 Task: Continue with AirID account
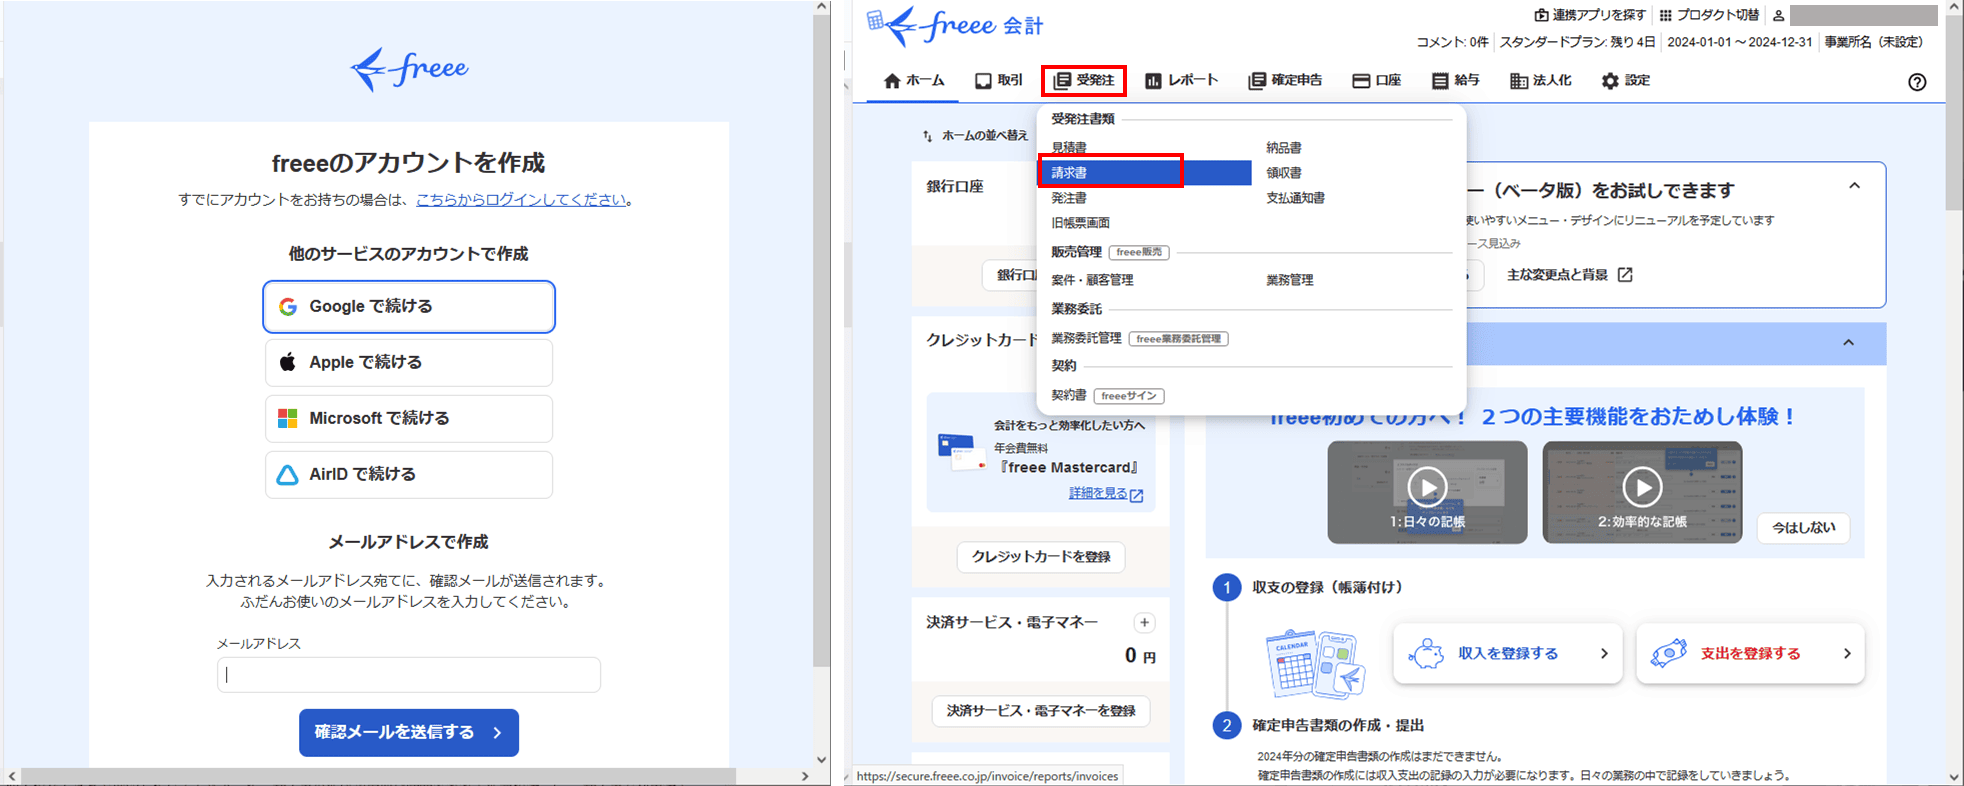tap(409, 474)
